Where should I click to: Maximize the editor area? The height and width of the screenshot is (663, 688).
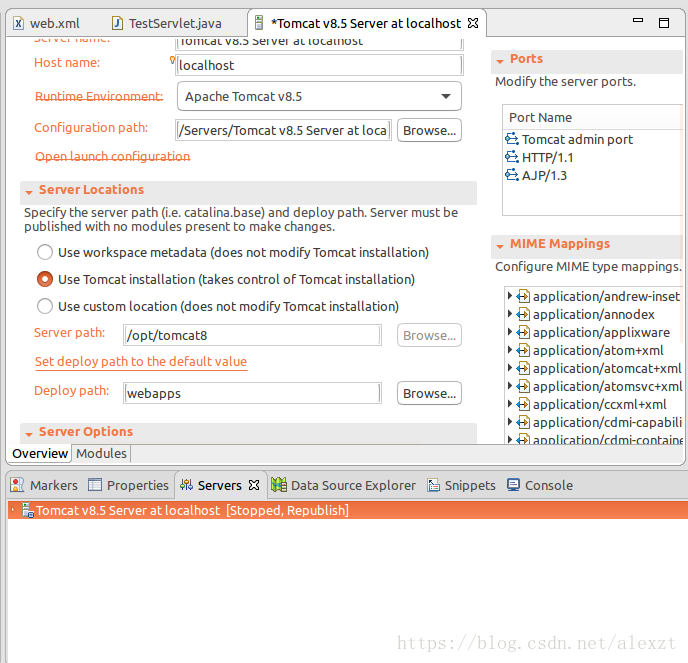coord(664,23)
